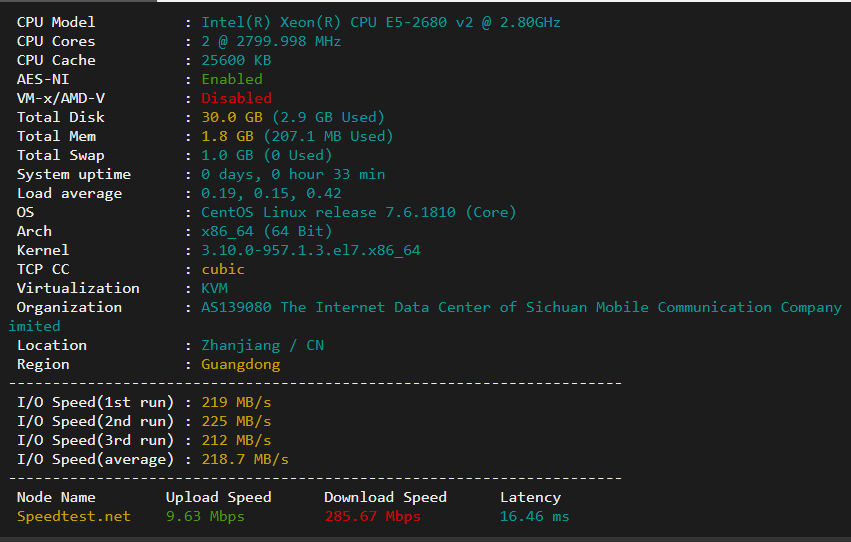Click the Upload Speed column header
The image size is (851, 542).
[x=219, y=497]
